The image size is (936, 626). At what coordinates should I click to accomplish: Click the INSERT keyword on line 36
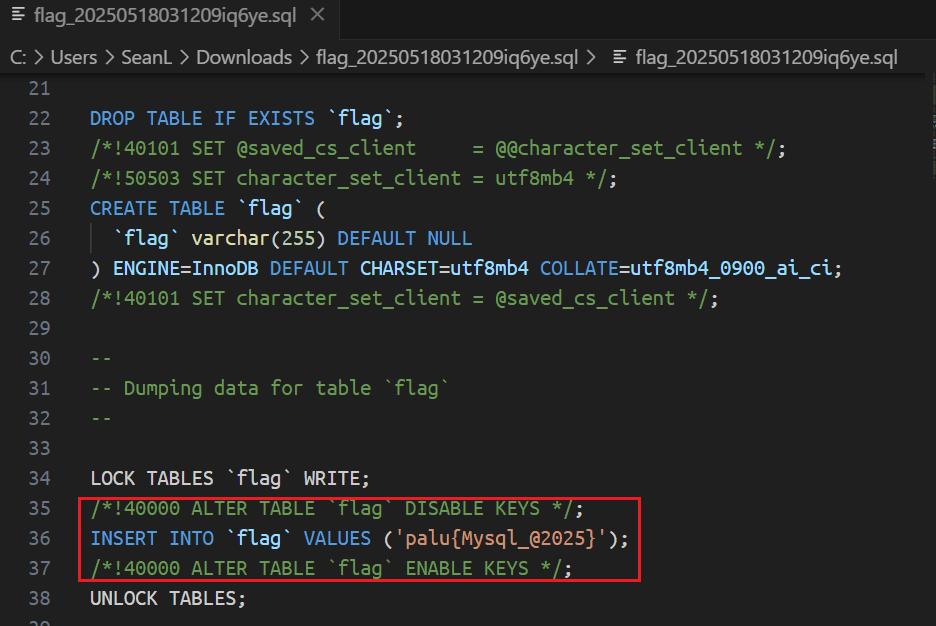click(124, 538)
